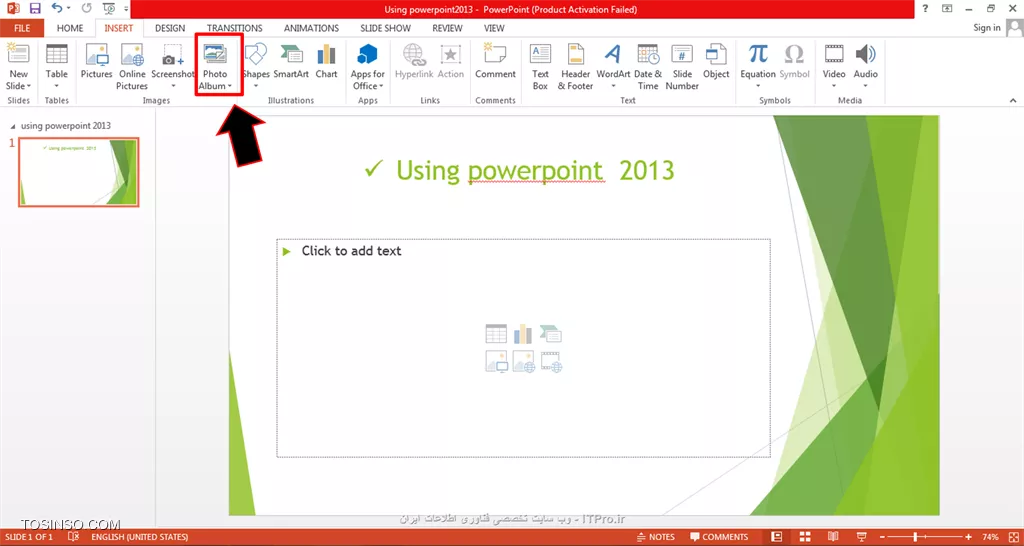The width and height of the screenshot is (1024, 546).
Task: Select slide 1 thumbnail
Action: coord(78,172)
